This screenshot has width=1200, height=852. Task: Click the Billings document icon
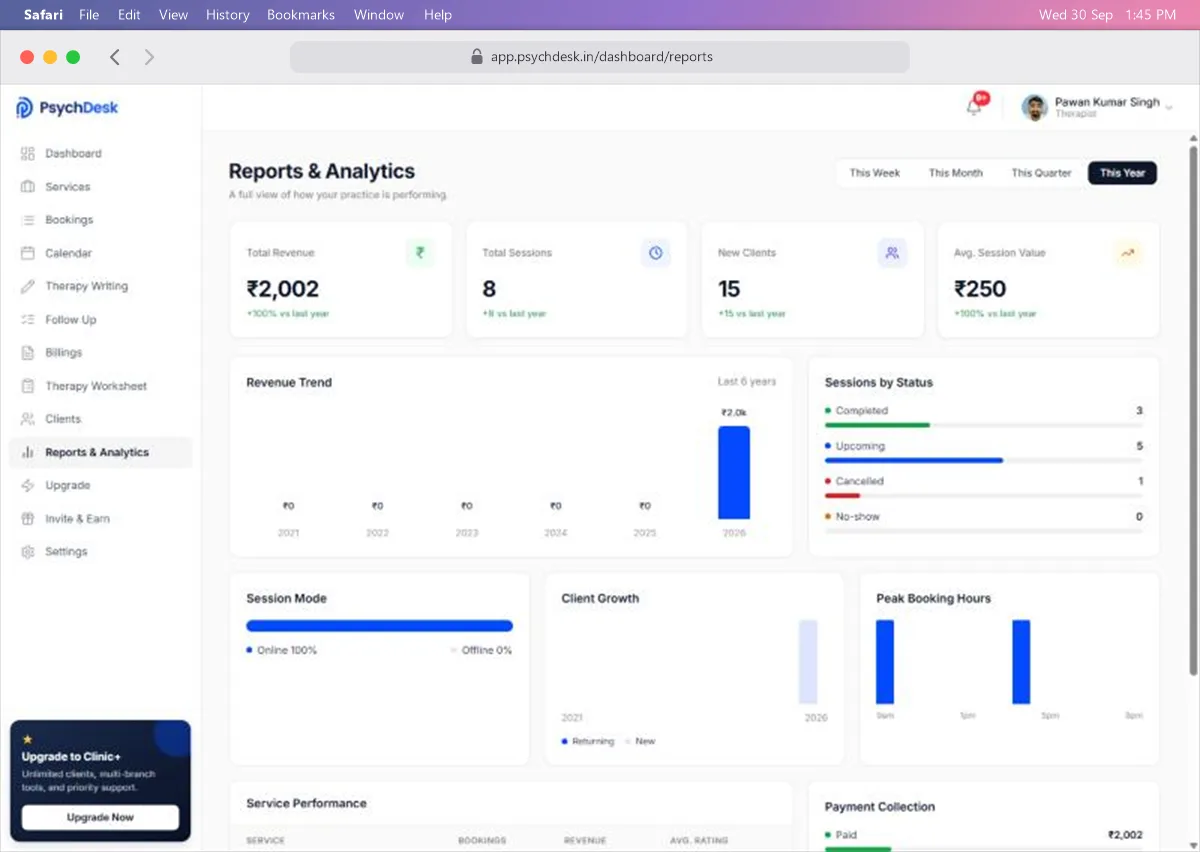click(27, 353)
